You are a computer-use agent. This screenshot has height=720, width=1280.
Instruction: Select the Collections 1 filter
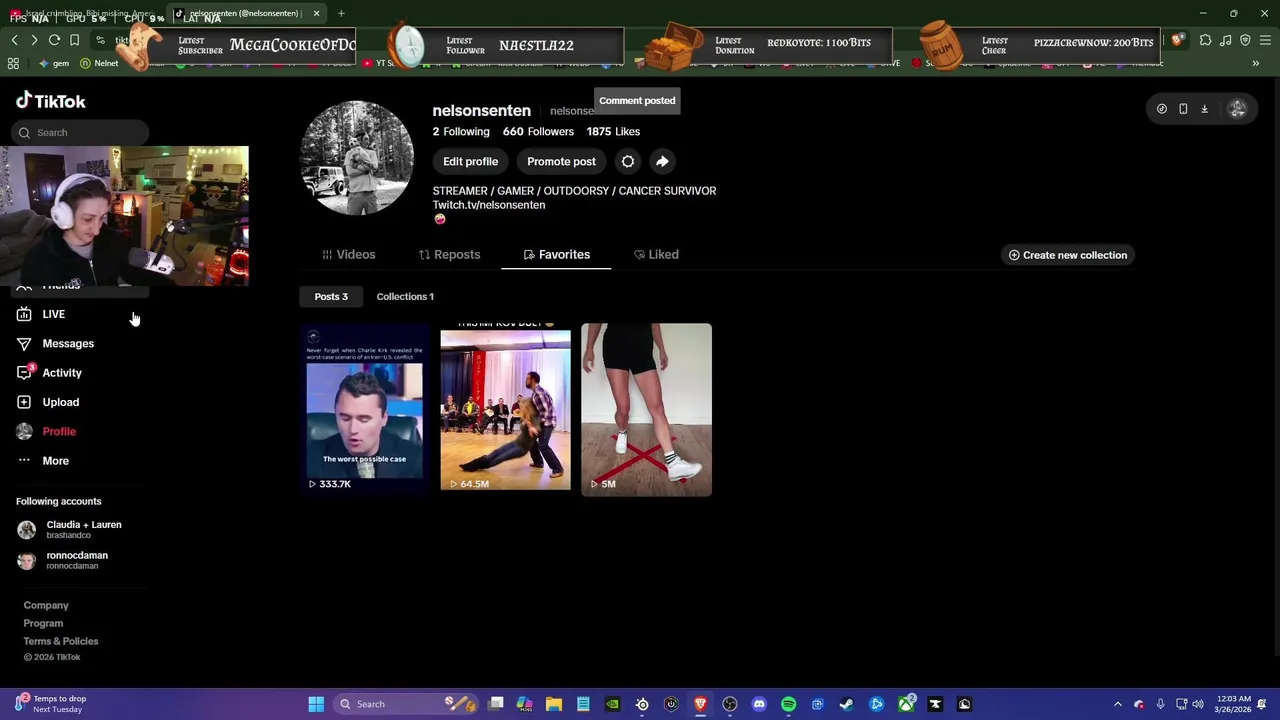(x=405, y=296)
